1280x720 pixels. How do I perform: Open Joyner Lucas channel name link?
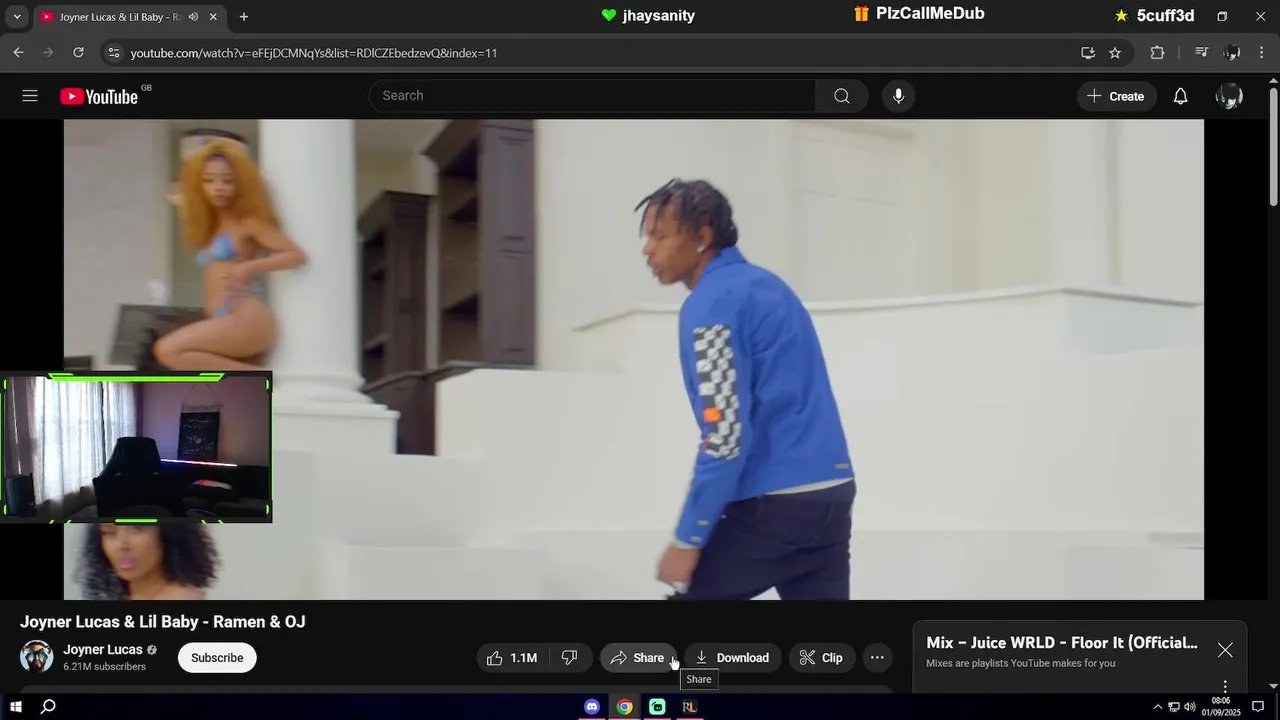pyautogui.click(x=103, y=649)
